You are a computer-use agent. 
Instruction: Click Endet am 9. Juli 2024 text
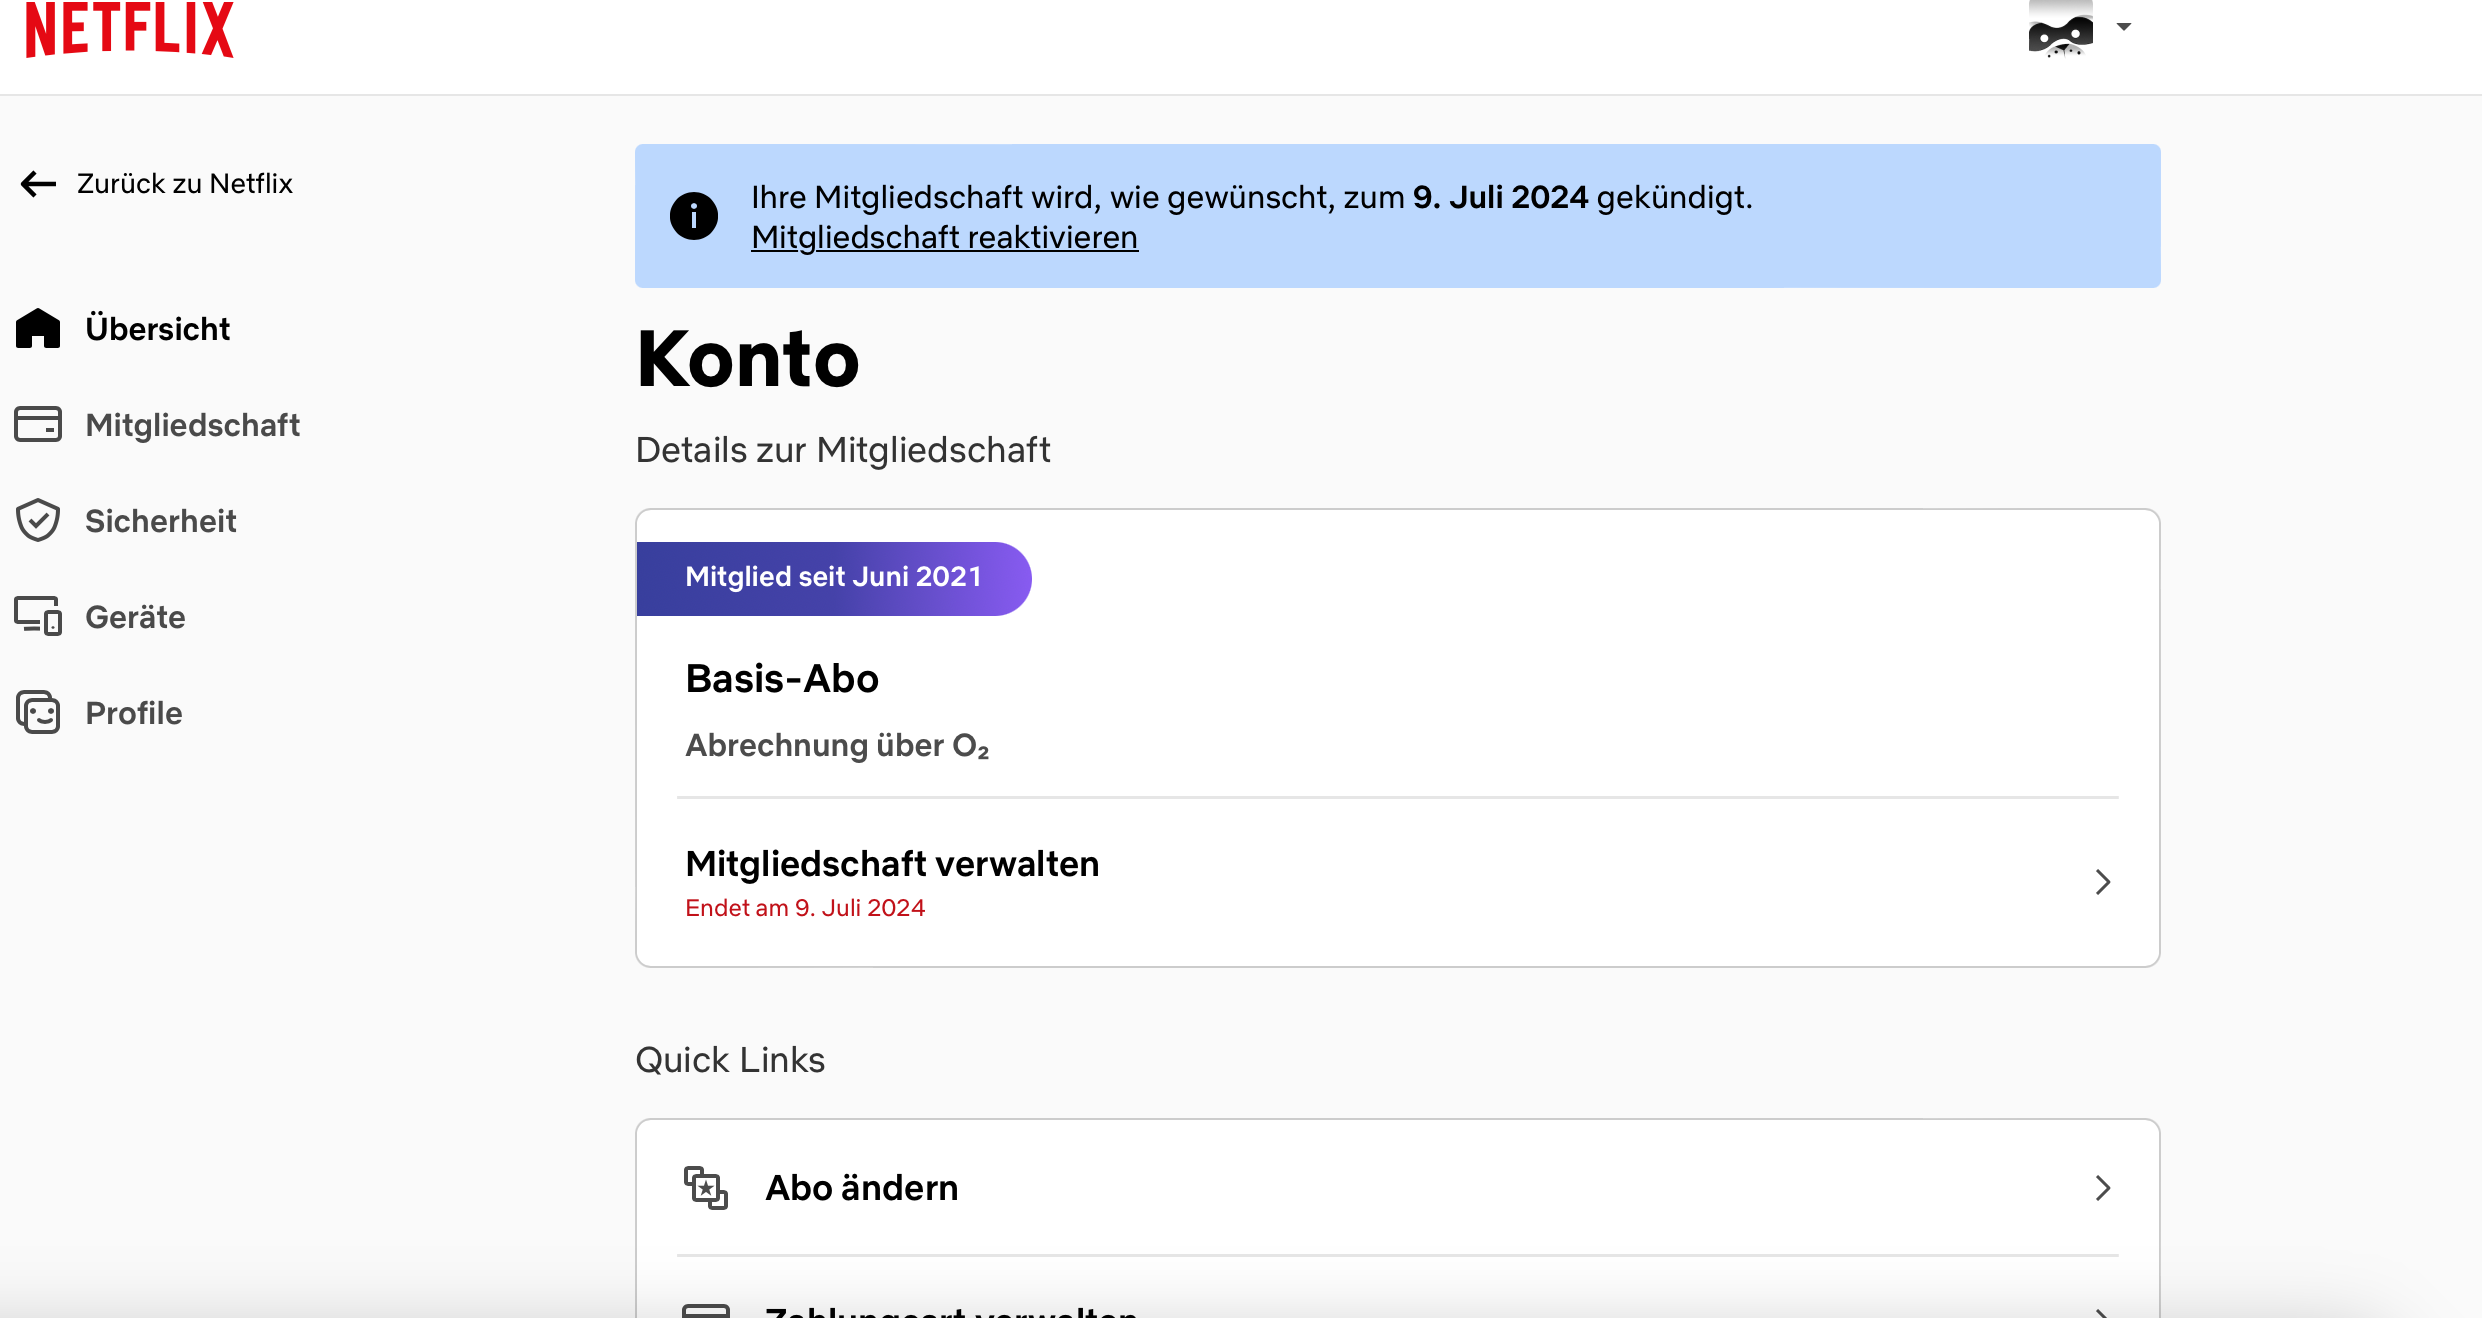805,908
